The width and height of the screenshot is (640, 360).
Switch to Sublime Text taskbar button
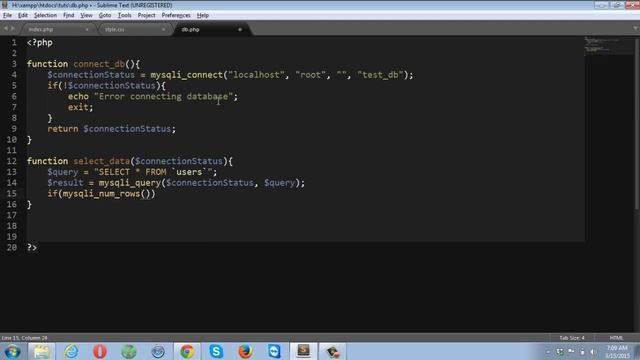(x=304, y=351)
